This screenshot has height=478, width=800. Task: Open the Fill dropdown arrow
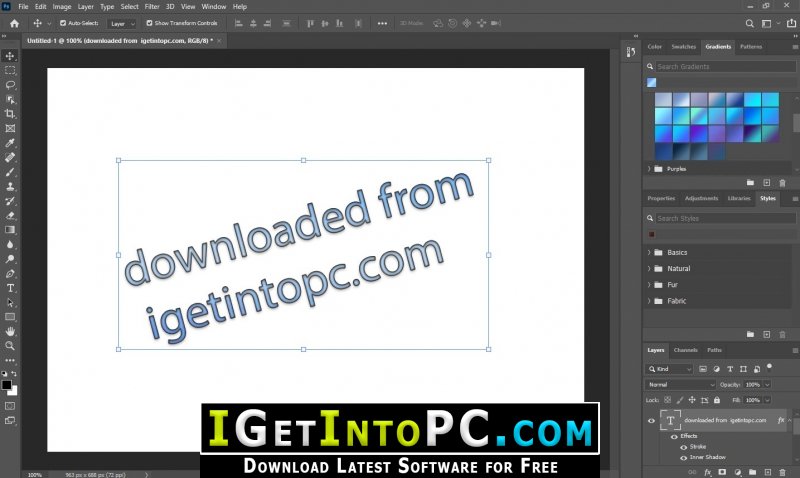click(x=767, y=400)
